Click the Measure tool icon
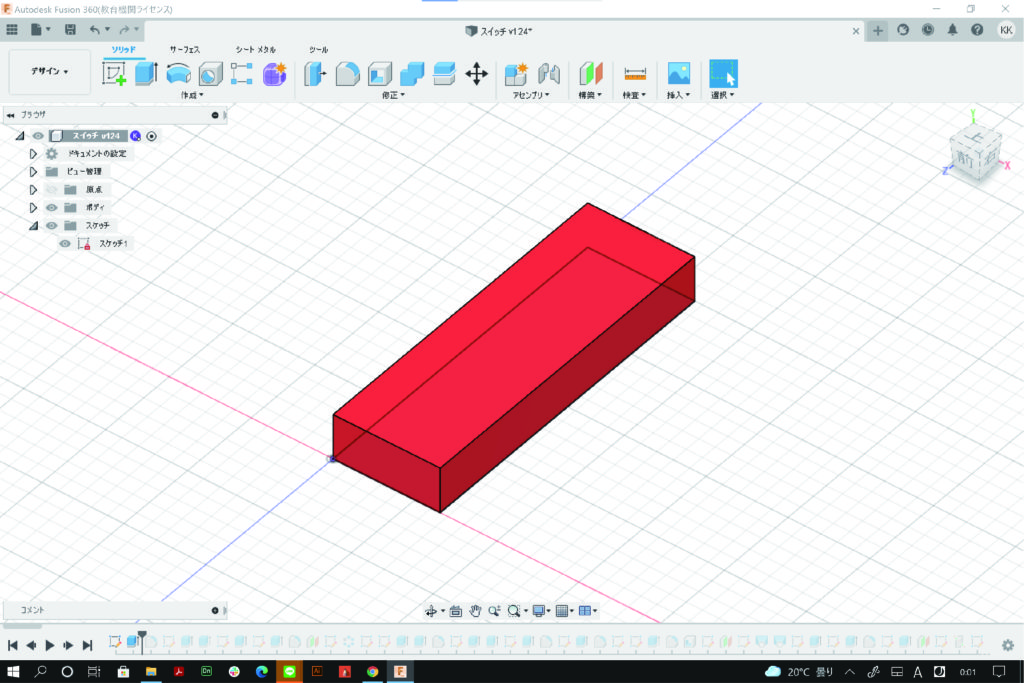This screenshot has height=683, width=1024. (635, 73)
